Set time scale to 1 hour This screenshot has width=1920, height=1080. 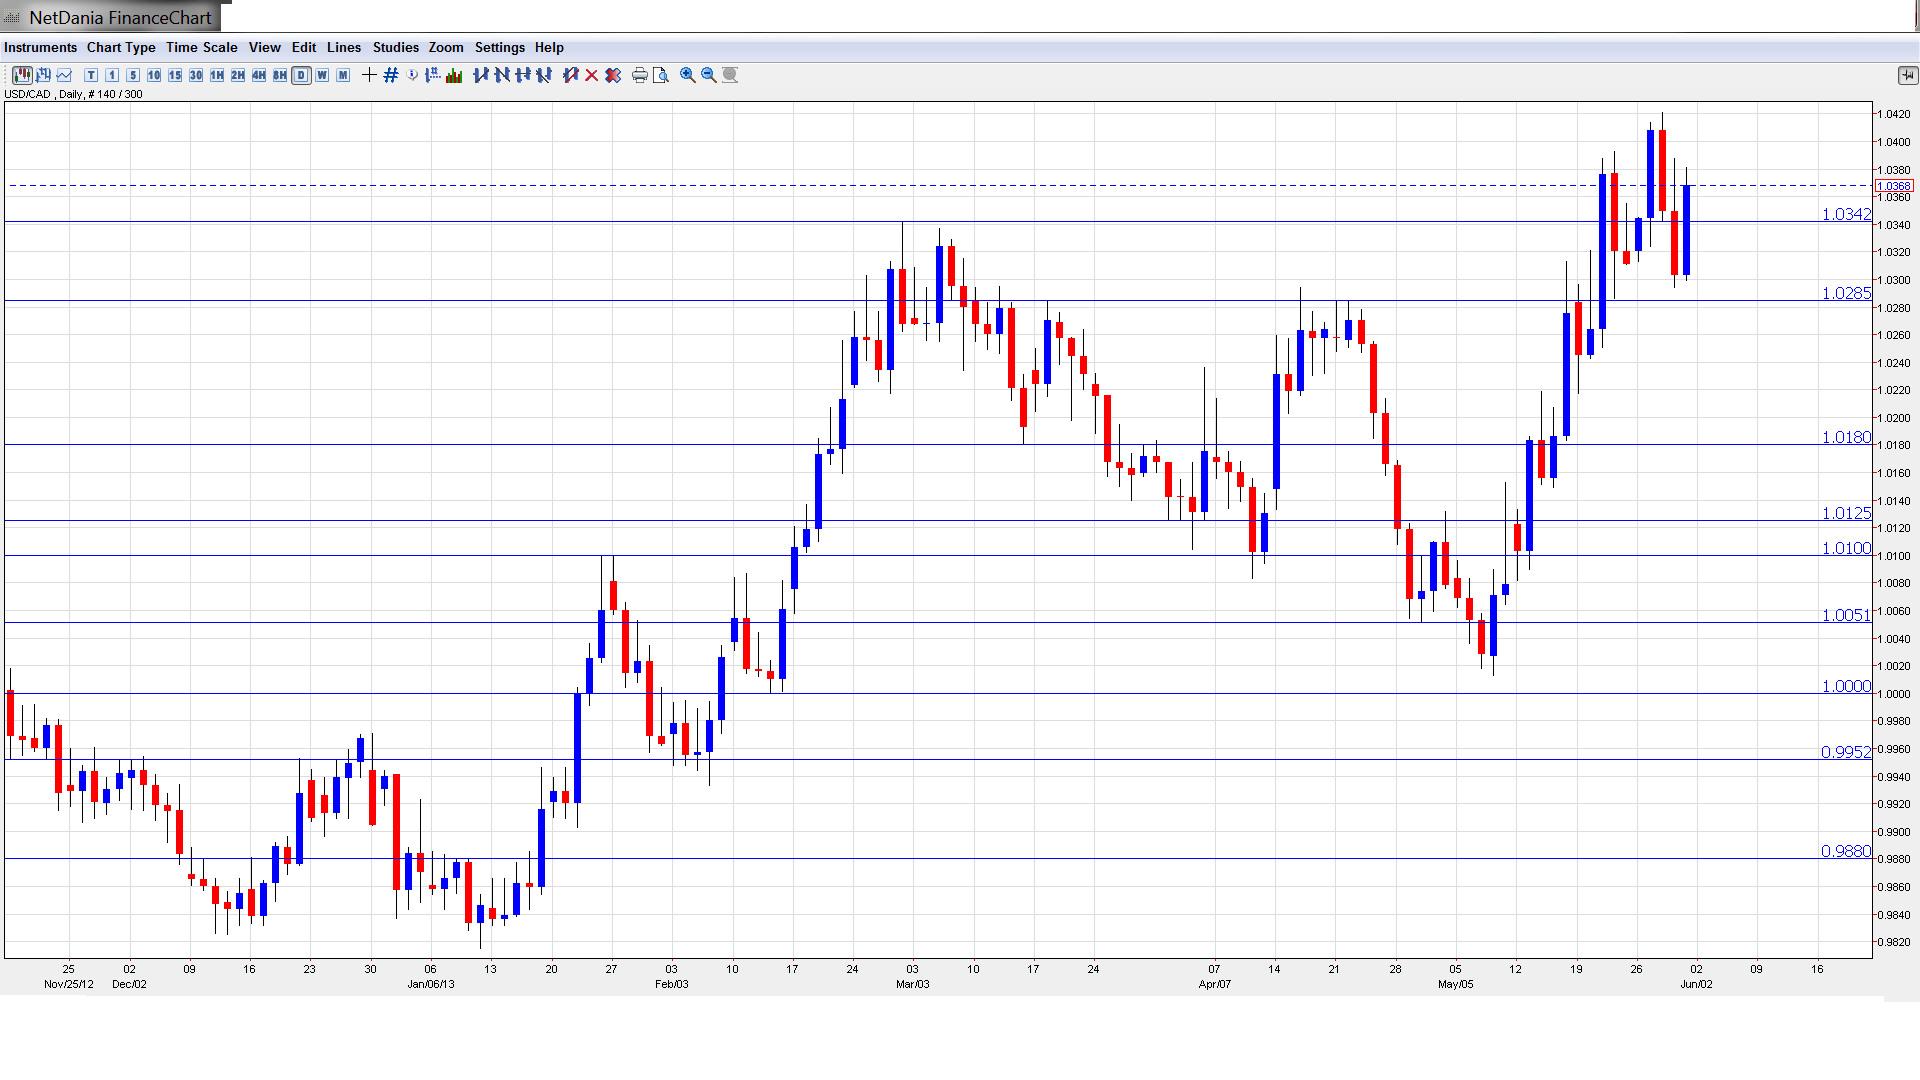tap(217, 75)
